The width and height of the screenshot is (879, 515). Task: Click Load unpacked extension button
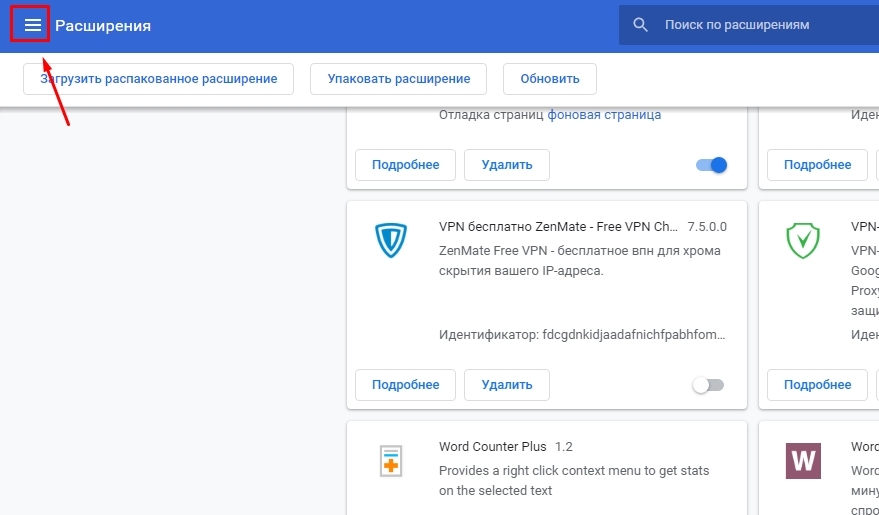pyautogui.click(x=158, y=79)
